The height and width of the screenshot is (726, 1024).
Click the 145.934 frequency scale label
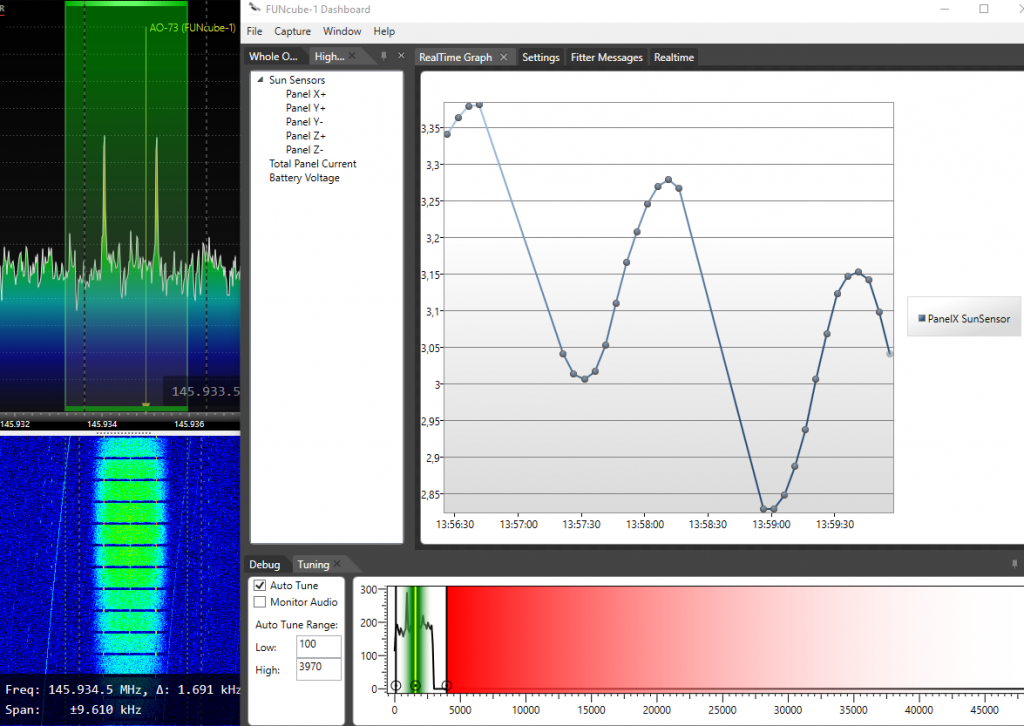click(102, 424)
